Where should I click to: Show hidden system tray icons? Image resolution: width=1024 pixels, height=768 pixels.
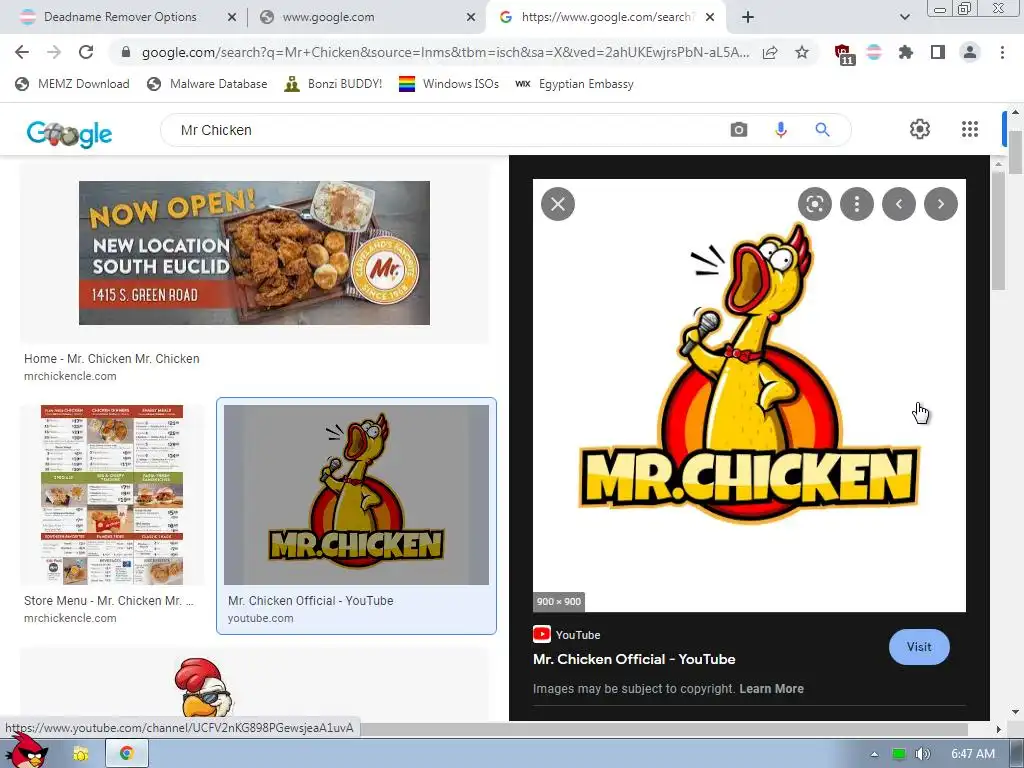click(x=874, y=754)
